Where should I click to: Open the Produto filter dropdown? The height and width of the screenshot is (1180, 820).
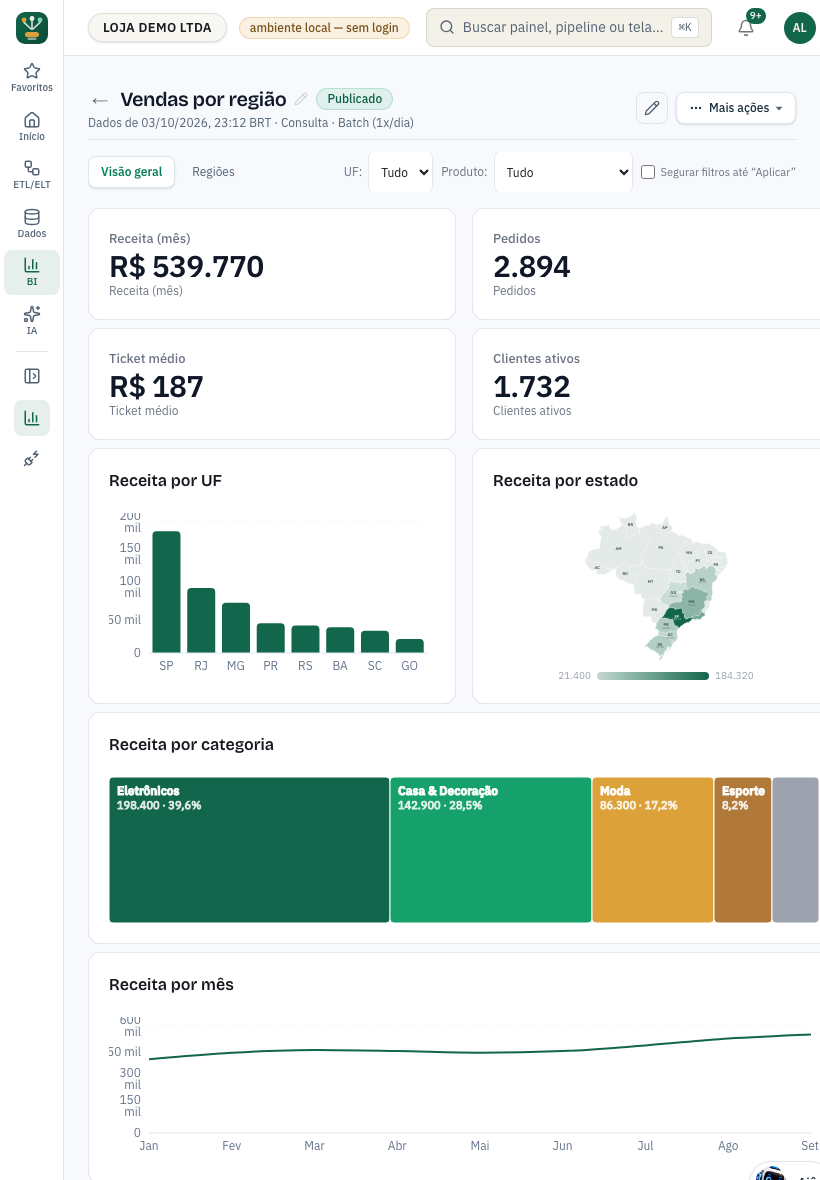tap(563, 172)
